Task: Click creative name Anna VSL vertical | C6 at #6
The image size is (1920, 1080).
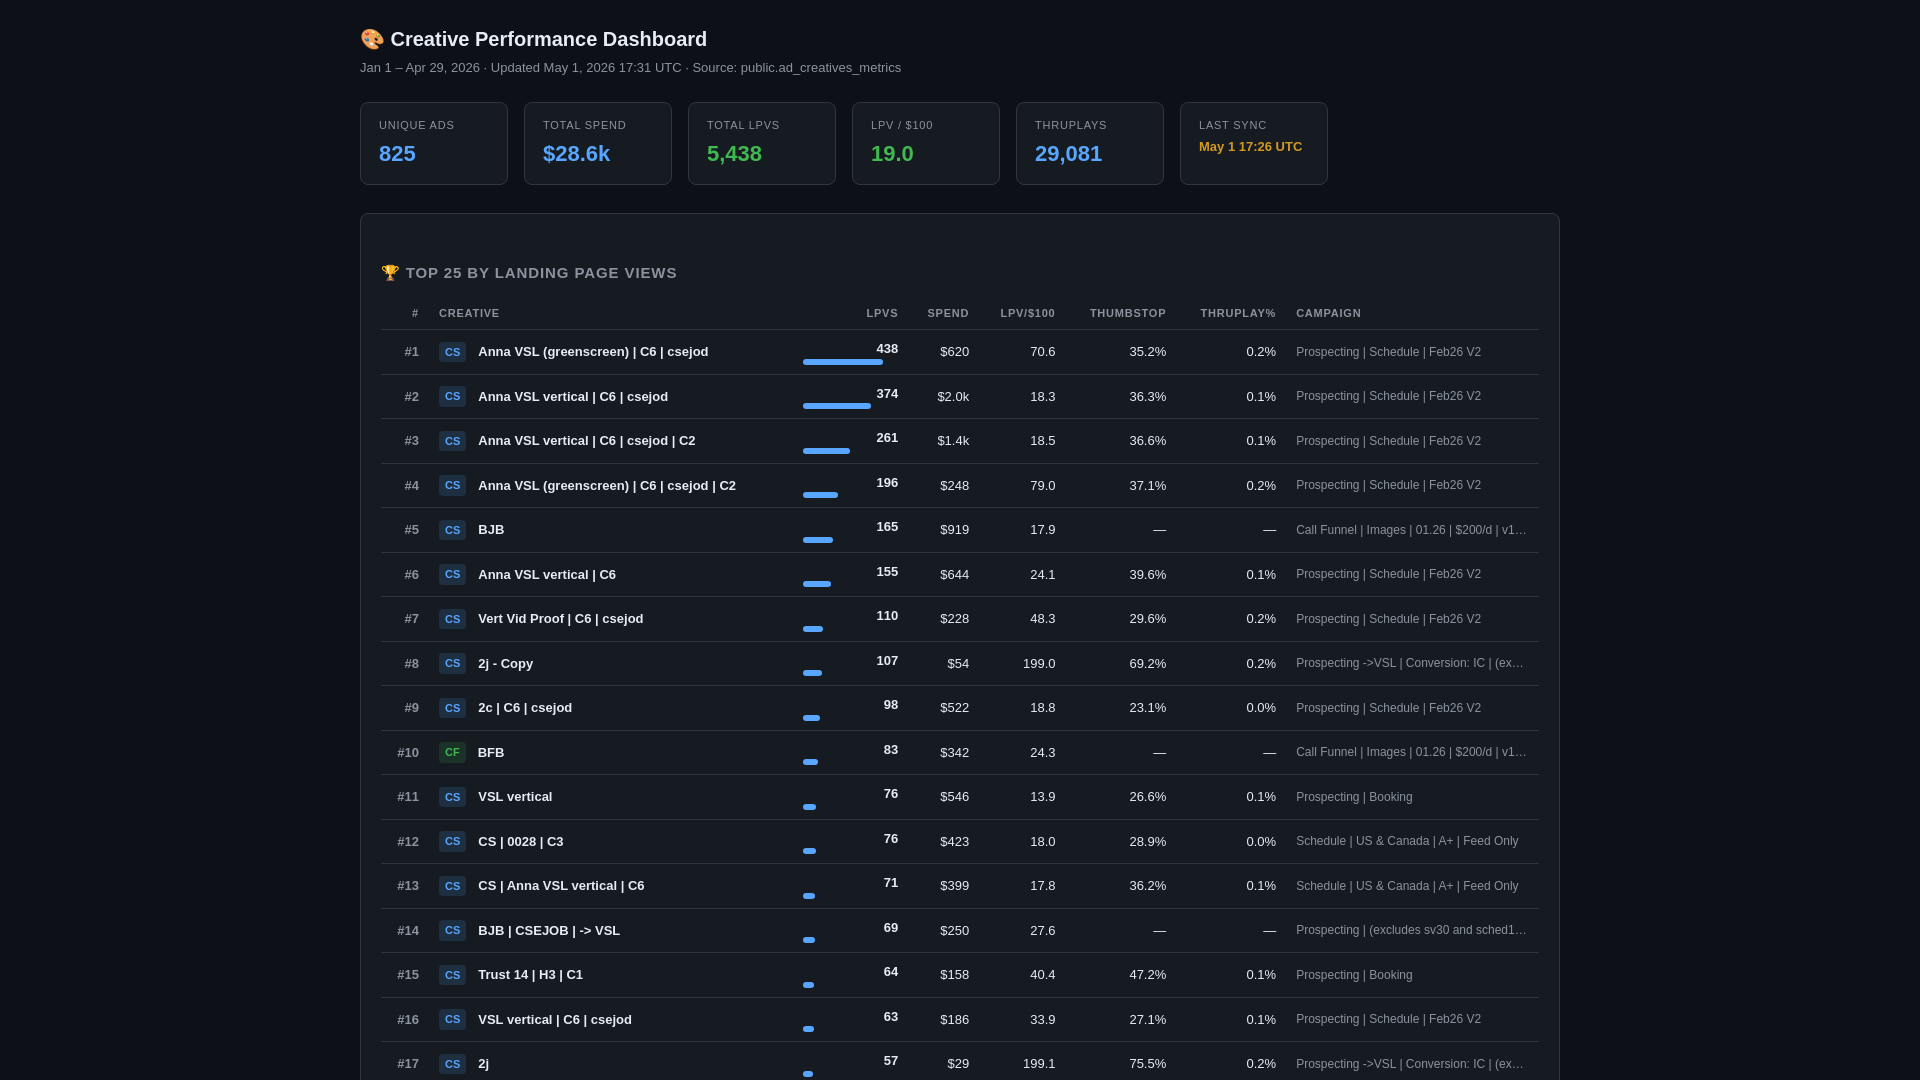Action: (x=547, y=575)
